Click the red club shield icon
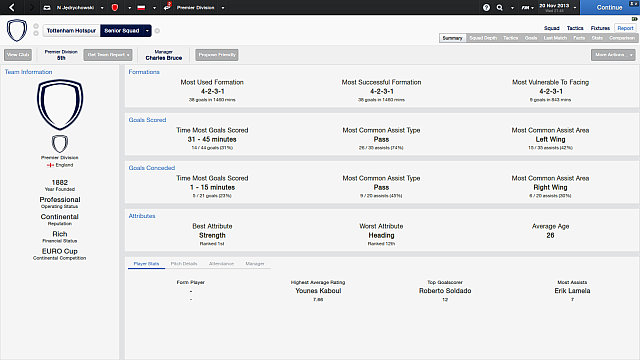Image resolution: width=640 pixels, height=360 pixels. [x=115, y=7]
